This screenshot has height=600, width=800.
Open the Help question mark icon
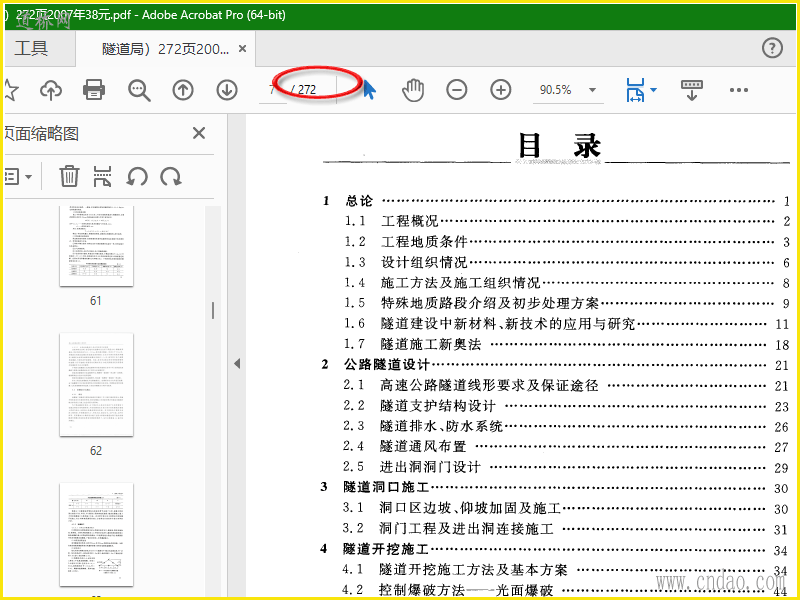tap(772, 48)
